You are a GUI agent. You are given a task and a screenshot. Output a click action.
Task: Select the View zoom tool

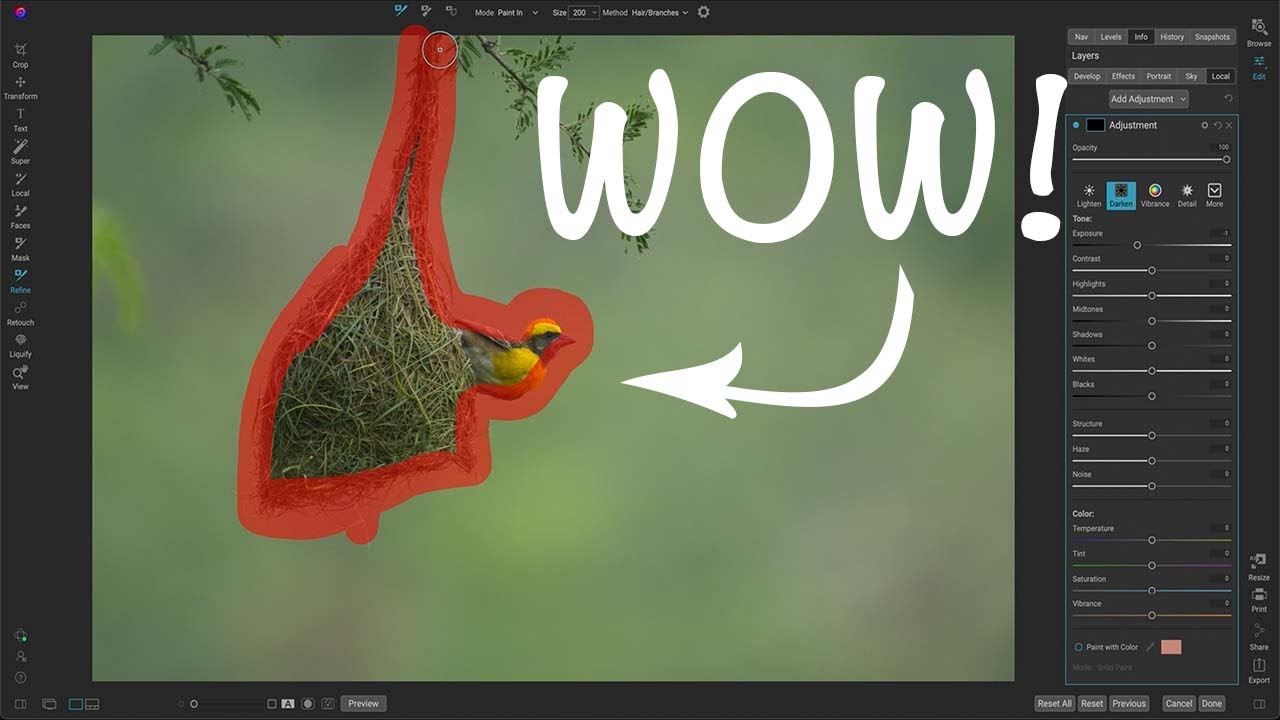pos(20,377)
